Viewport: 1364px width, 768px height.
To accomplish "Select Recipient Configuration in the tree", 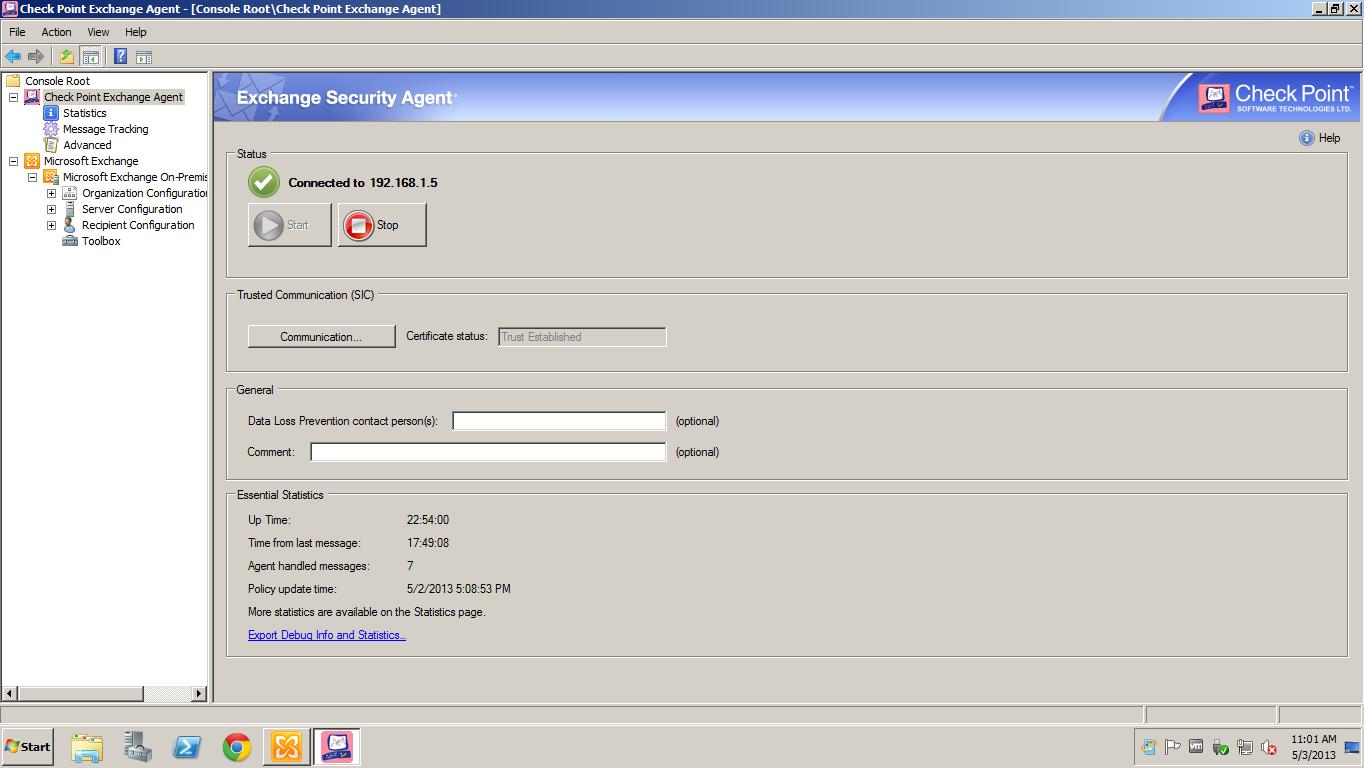I will [138, 225].
